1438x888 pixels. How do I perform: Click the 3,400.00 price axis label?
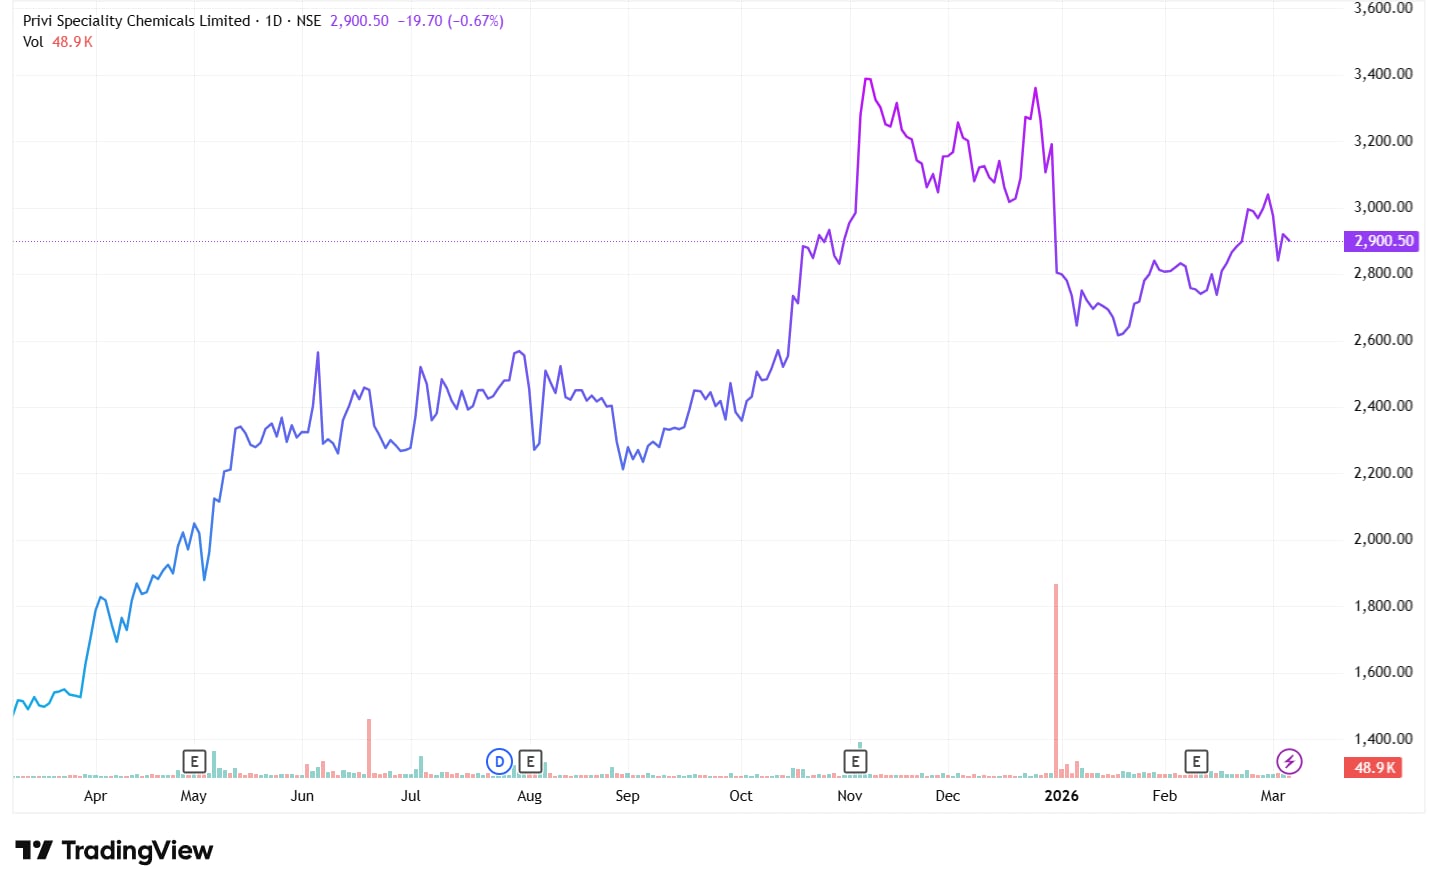(x=1383, y=74)
